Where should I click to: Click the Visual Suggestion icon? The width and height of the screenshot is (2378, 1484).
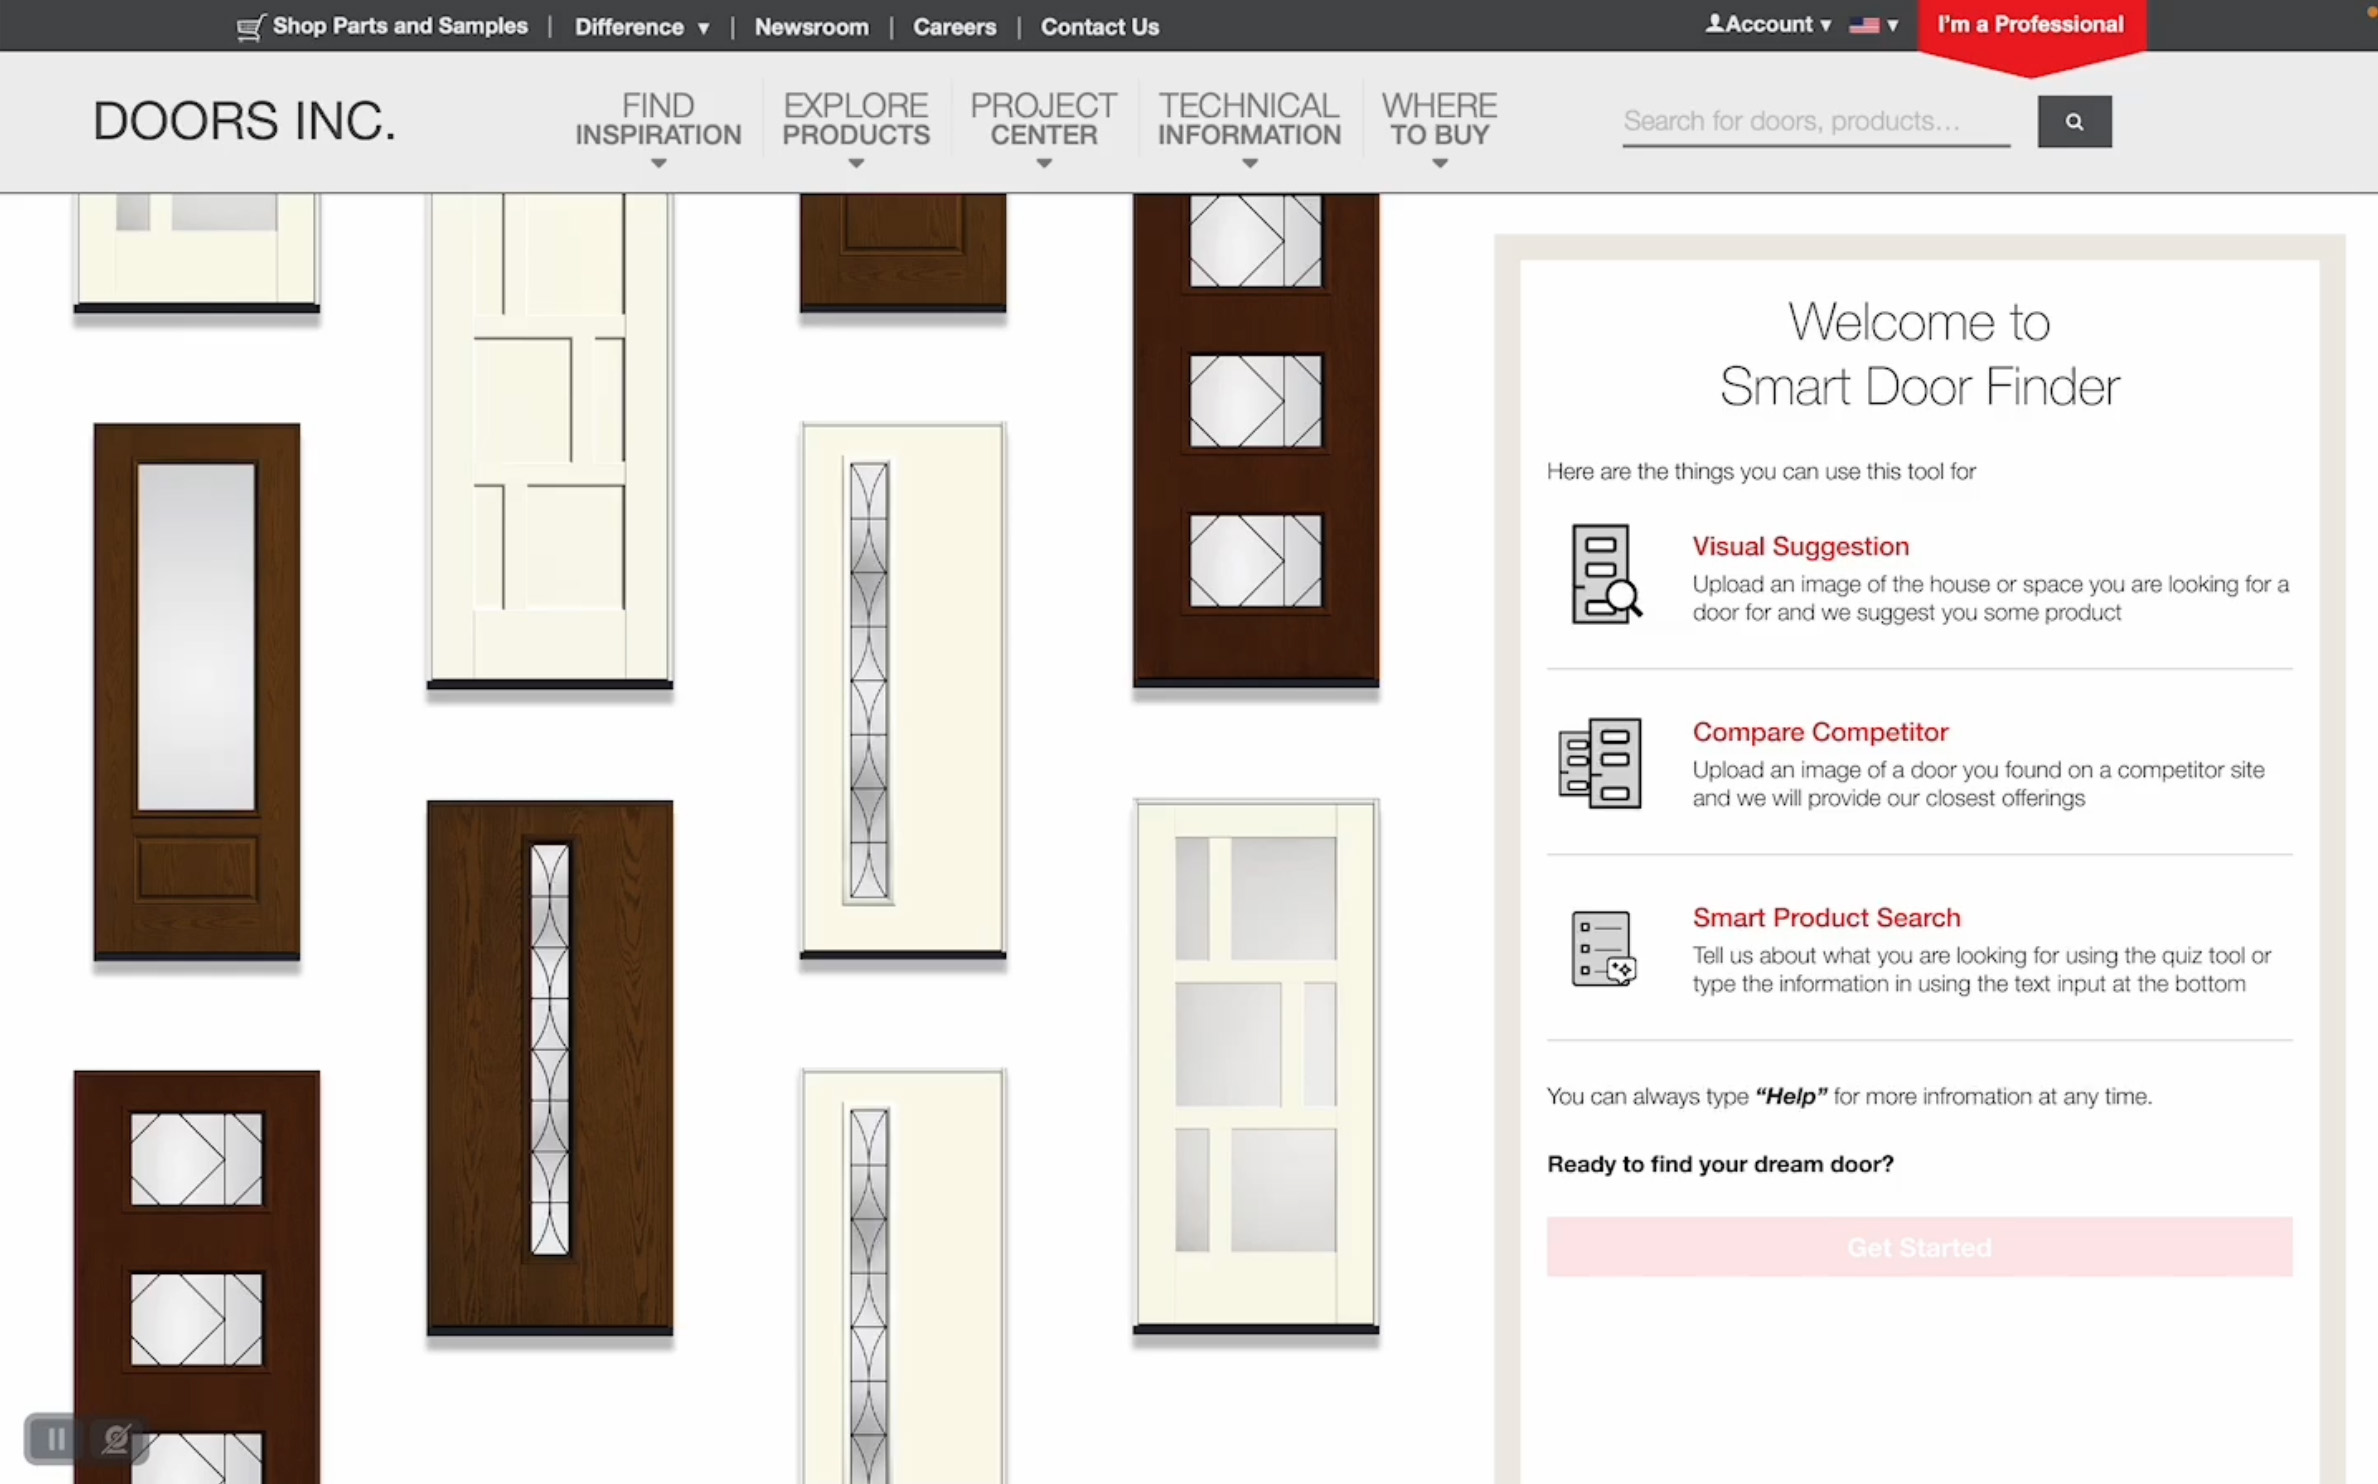[1604, 574]
